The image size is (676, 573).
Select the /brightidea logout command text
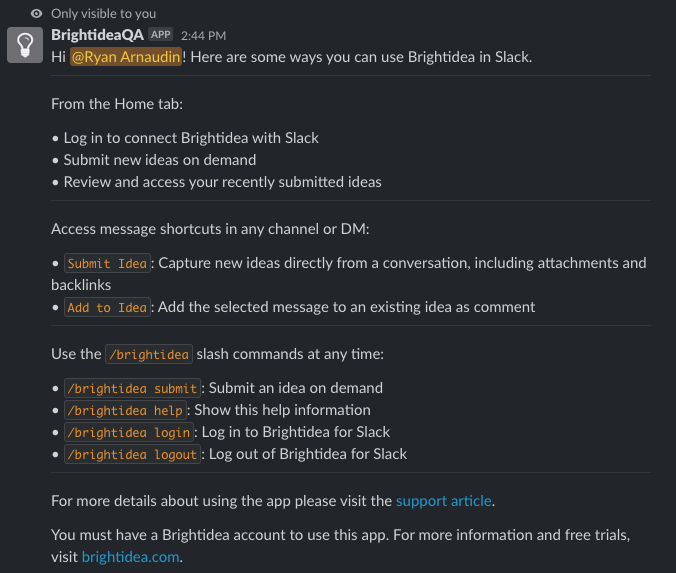tap(132, 454)
